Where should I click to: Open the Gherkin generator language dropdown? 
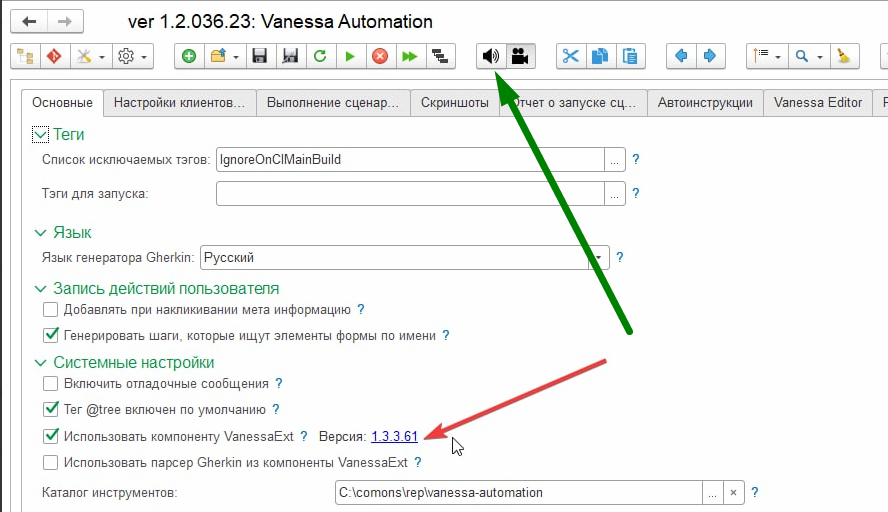coord(598,258)
